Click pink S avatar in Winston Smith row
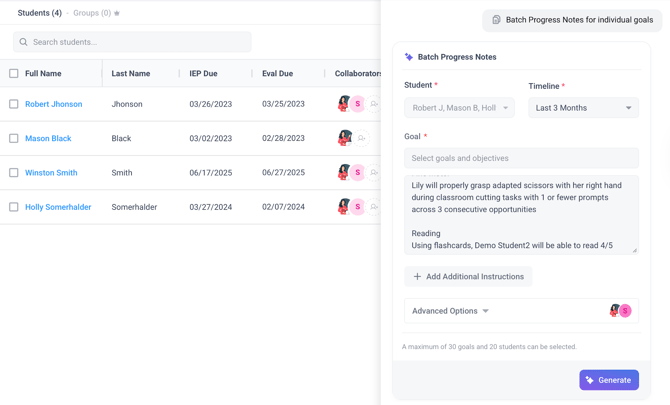Screen dimensions: 670x405 click(x=357, y=173)
